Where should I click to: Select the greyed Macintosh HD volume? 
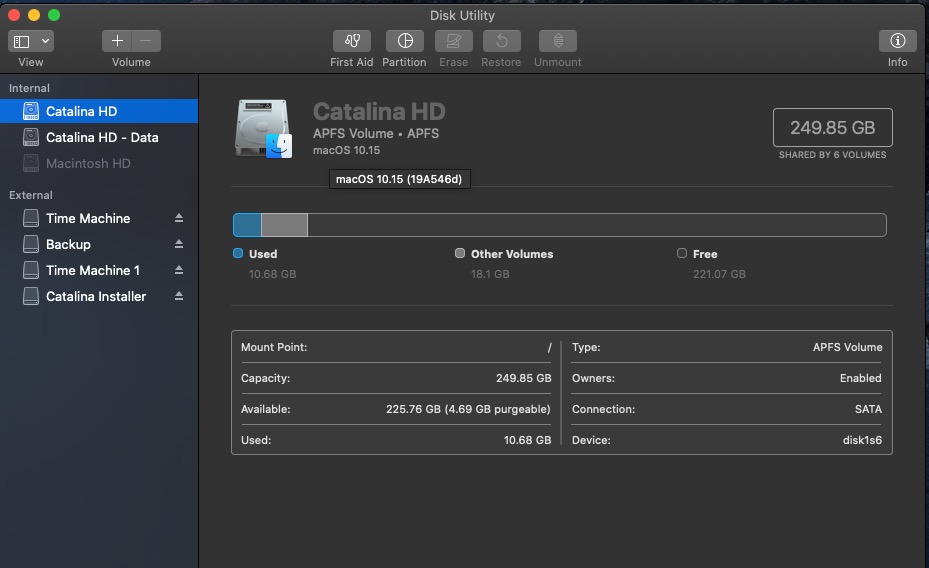click(99, 163)
